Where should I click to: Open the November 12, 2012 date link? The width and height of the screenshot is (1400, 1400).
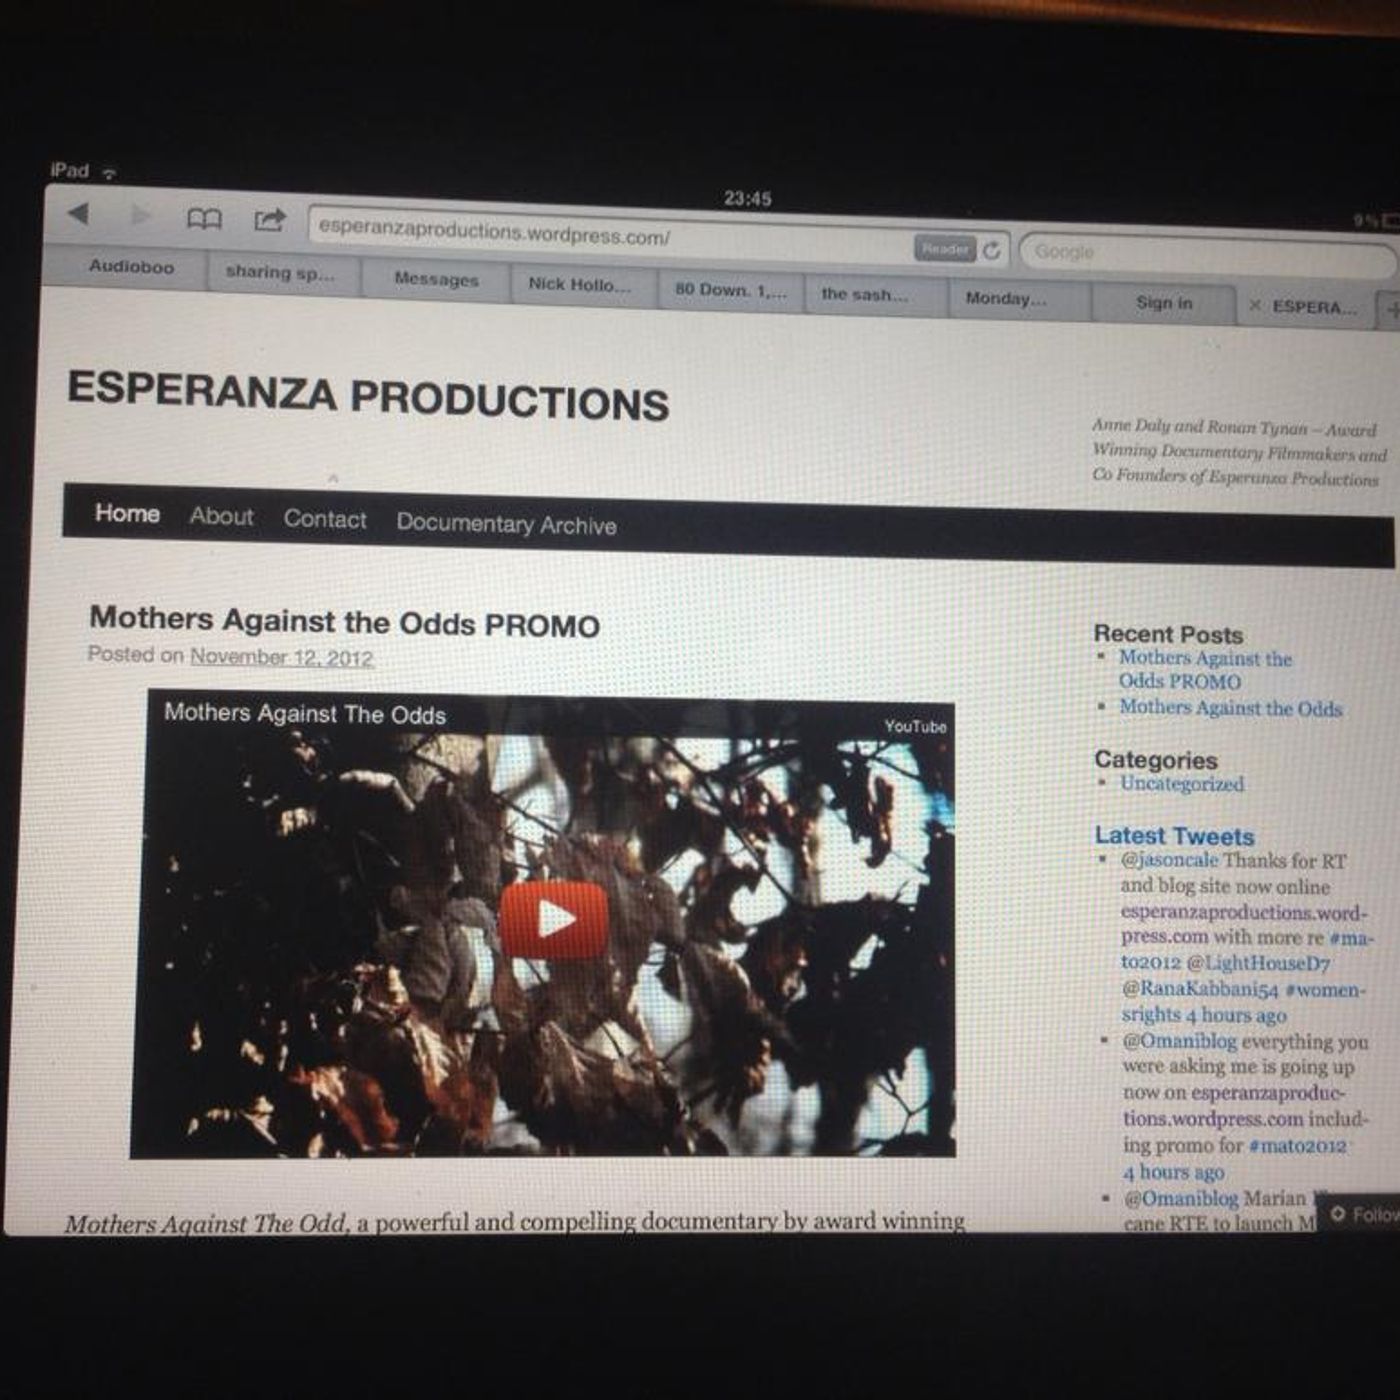281,657
